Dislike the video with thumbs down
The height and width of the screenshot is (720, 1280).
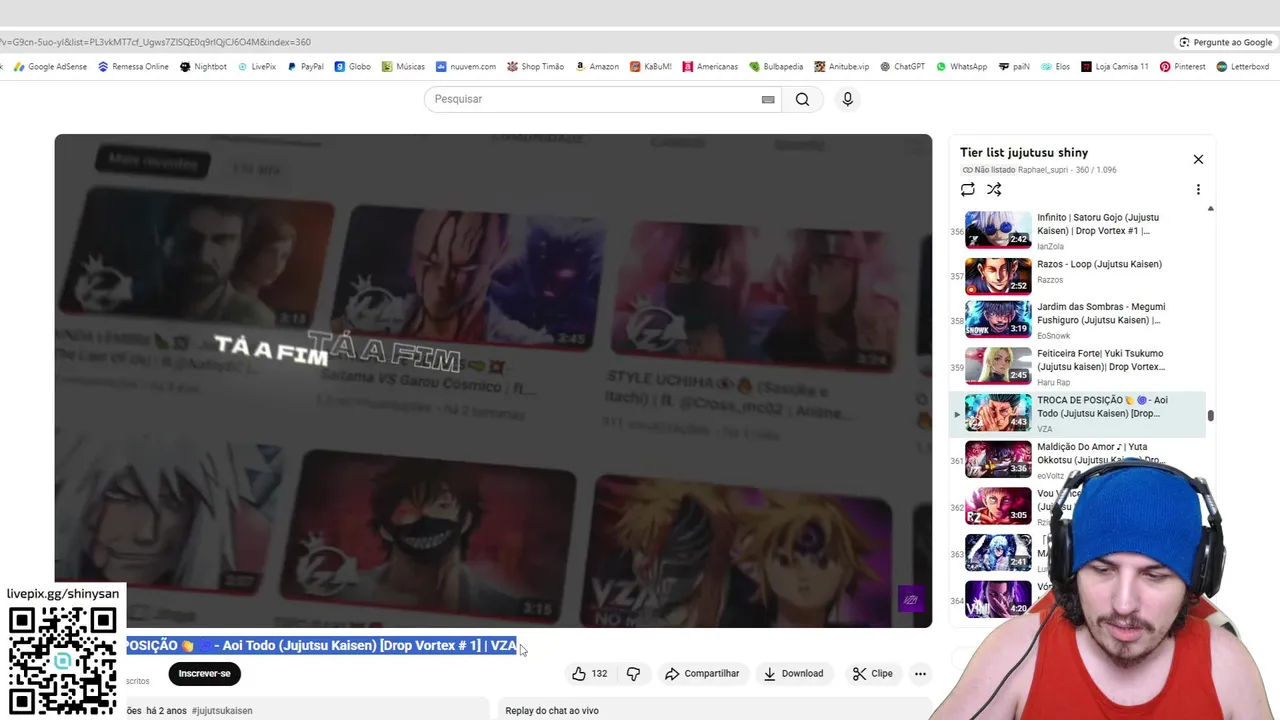[x=633, y=674]
